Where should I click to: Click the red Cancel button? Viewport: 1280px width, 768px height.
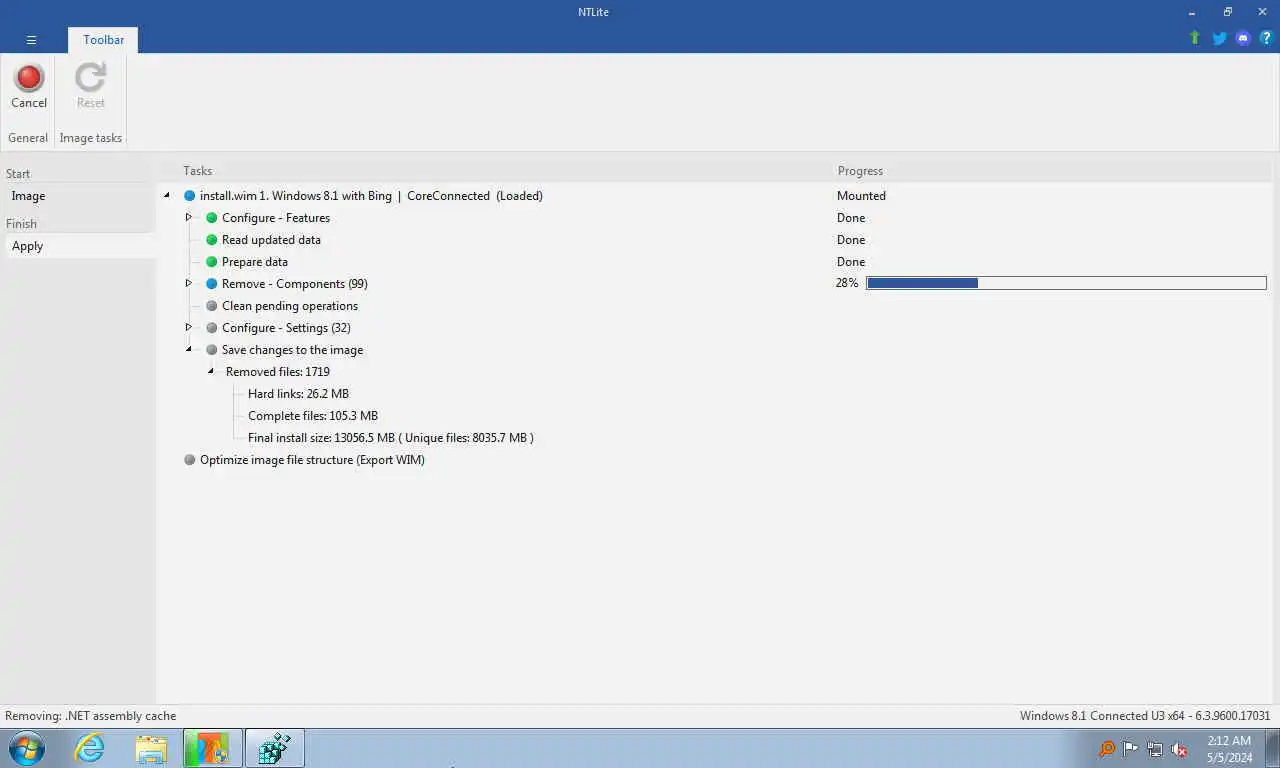(29, 86)
